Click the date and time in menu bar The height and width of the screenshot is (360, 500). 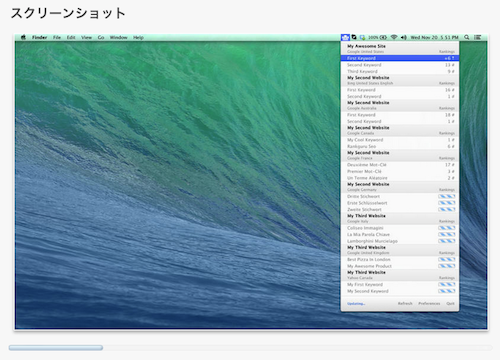coord(434,37)
